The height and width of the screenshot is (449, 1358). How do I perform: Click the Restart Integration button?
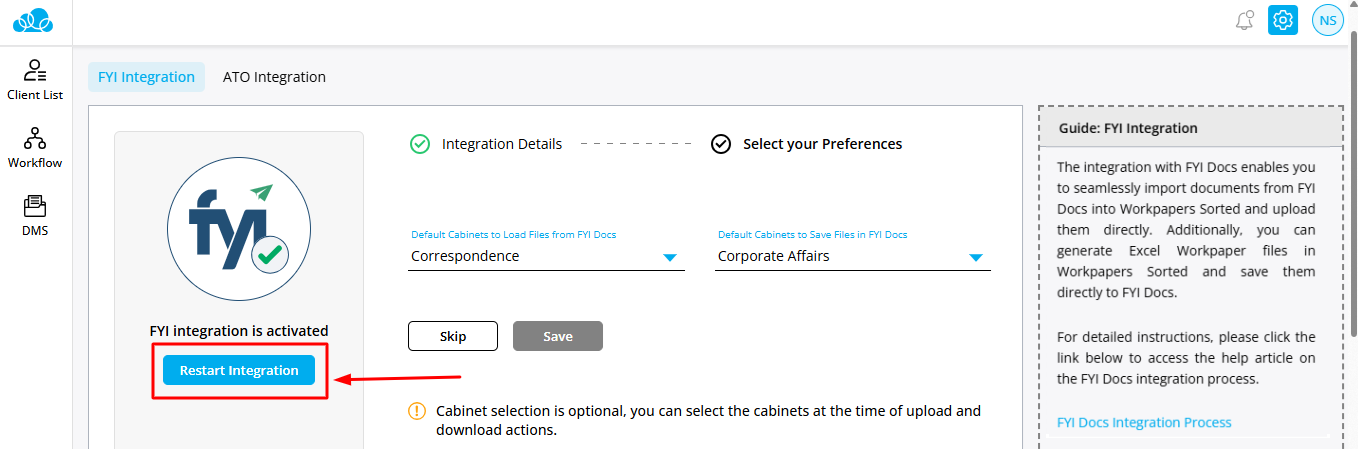[239, 371]
